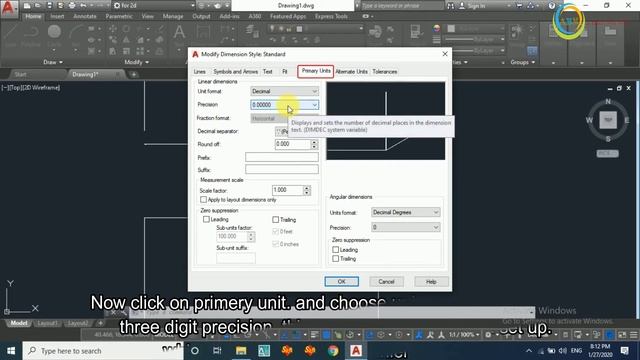Expand the Draw panel flyout
This screenshot has height=360, width=640.
pos(53,62)
